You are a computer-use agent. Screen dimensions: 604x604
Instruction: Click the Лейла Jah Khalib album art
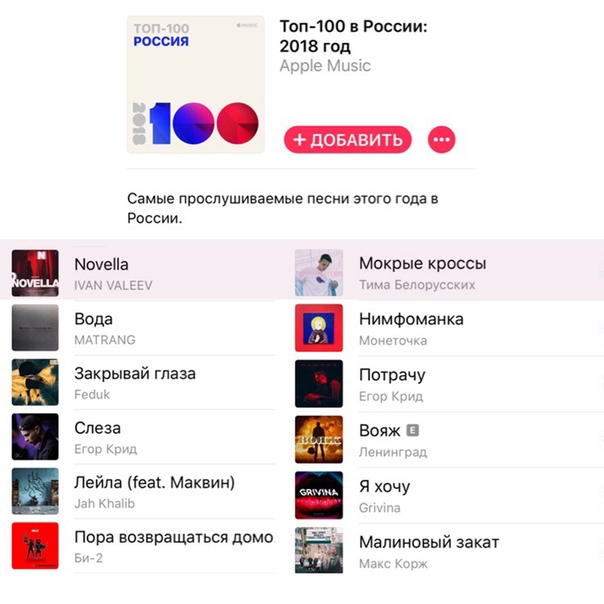(x=35, y=491)
